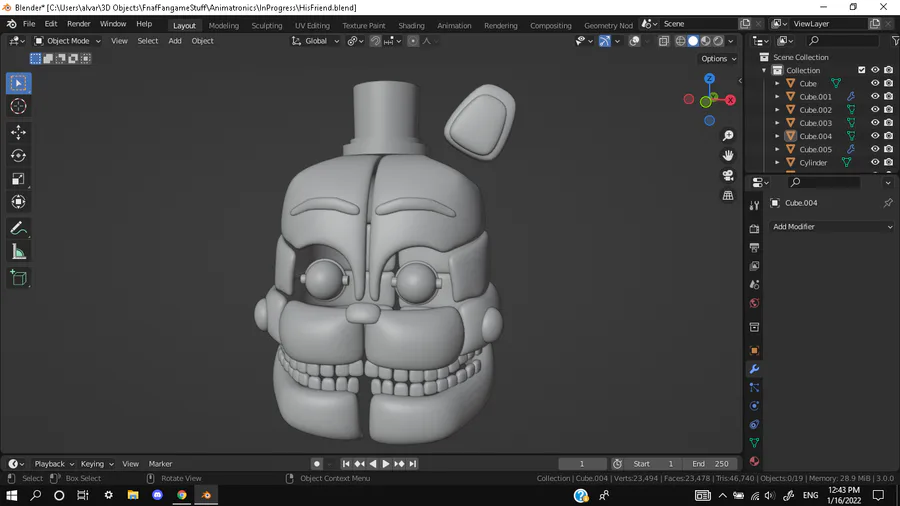Switch to the Sculpting workspace tab
This screenshot has height=506, width=900.
point(267,25)
